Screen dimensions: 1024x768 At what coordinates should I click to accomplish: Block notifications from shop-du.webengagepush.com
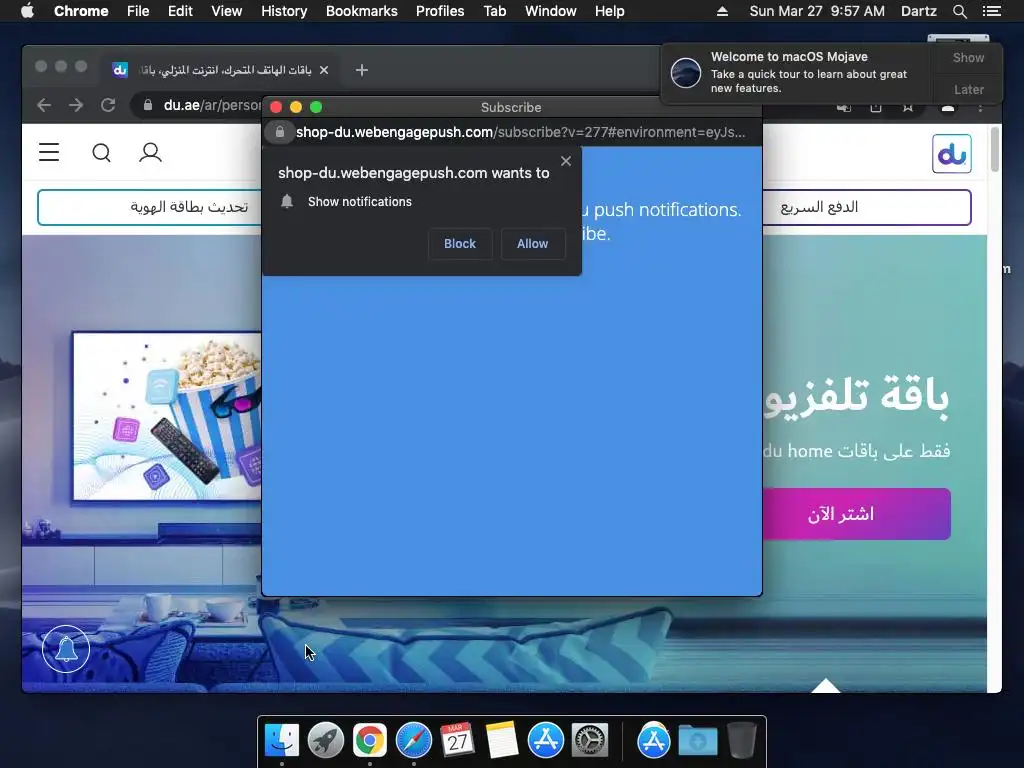pyautogui.click(x=460, y=244)
